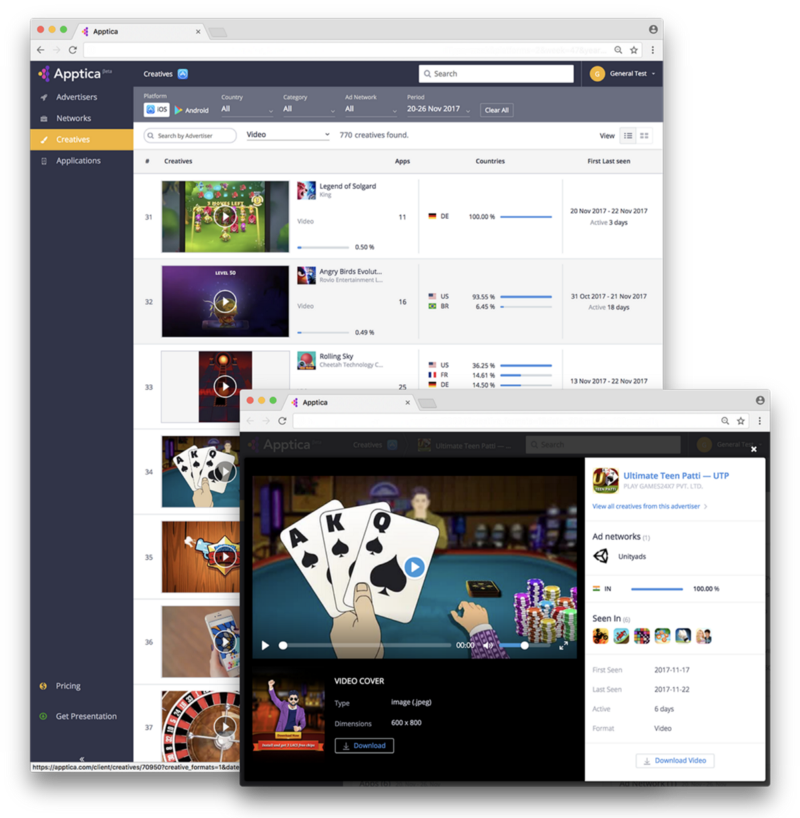Click the Download Video button

pos(675,761)
